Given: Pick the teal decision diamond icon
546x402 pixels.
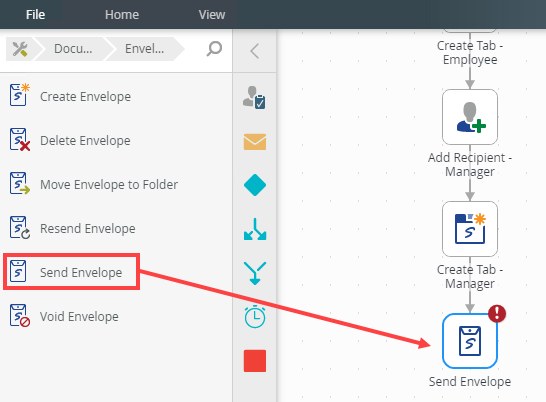Looking at the screenshot, I should click(x=255, y=185).
